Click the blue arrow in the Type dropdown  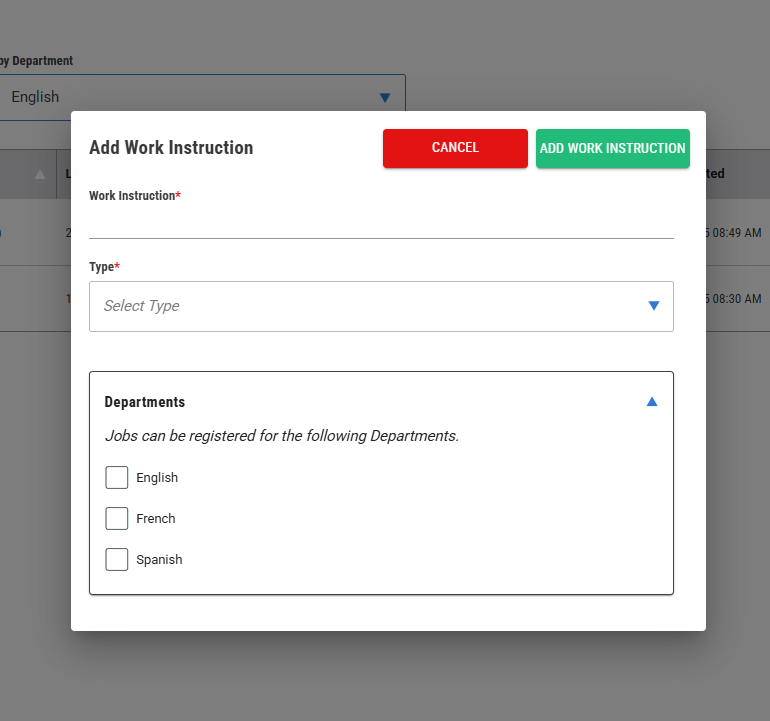coord(654,306)
